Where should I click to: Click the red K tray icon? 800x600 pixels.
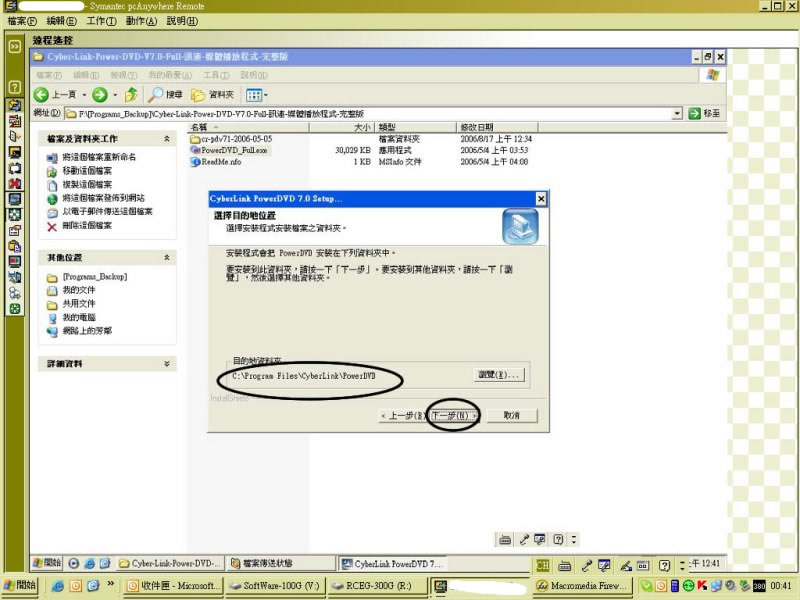(x=702, y=586)
